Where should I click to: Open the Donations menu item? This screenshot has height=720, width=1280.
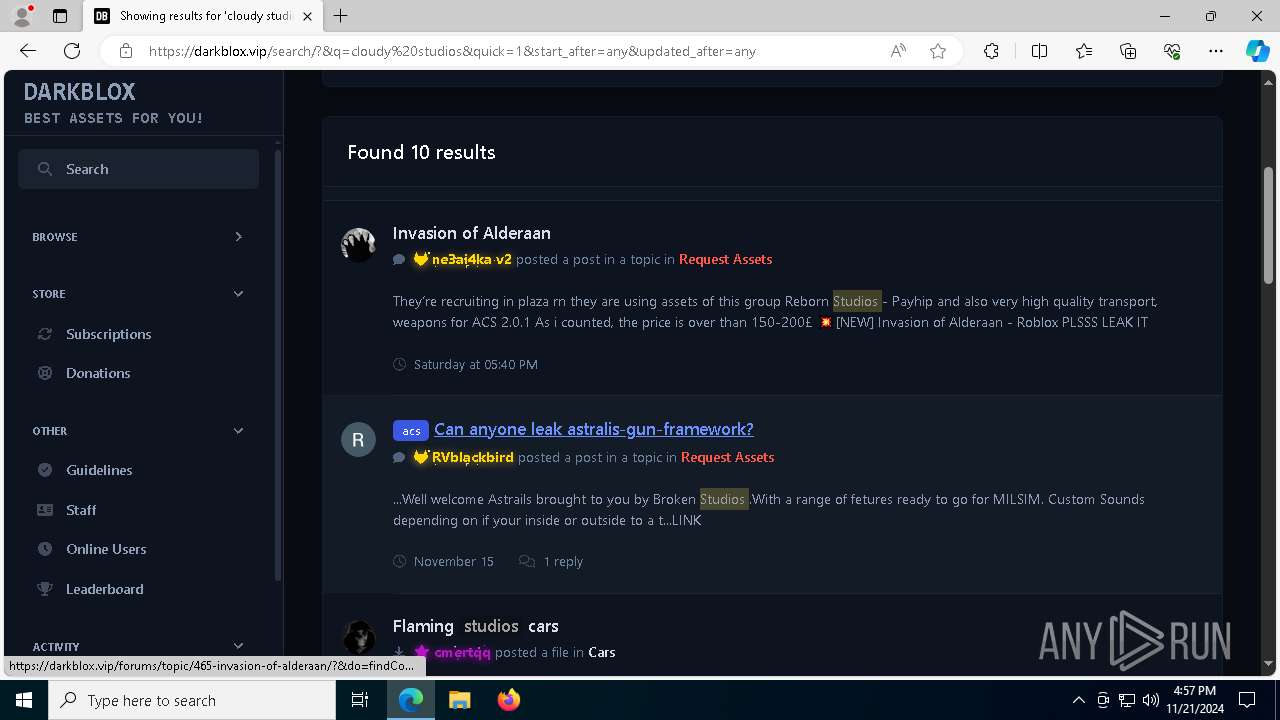98,373
